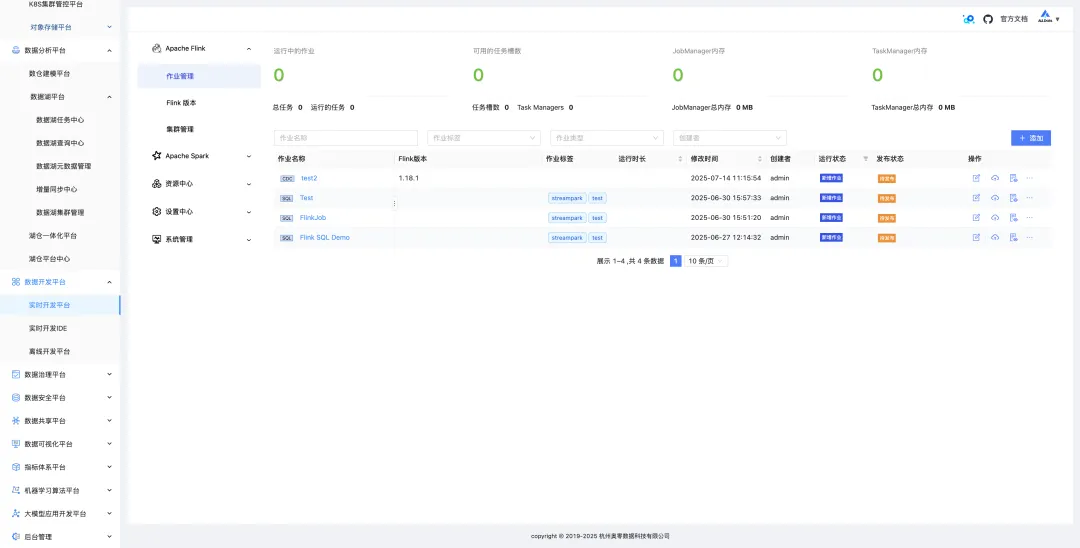This screenshot has height=548, width=1080.
Task: Sort by 运行时长 column sort arrows
Action: [x=681, y=159]
